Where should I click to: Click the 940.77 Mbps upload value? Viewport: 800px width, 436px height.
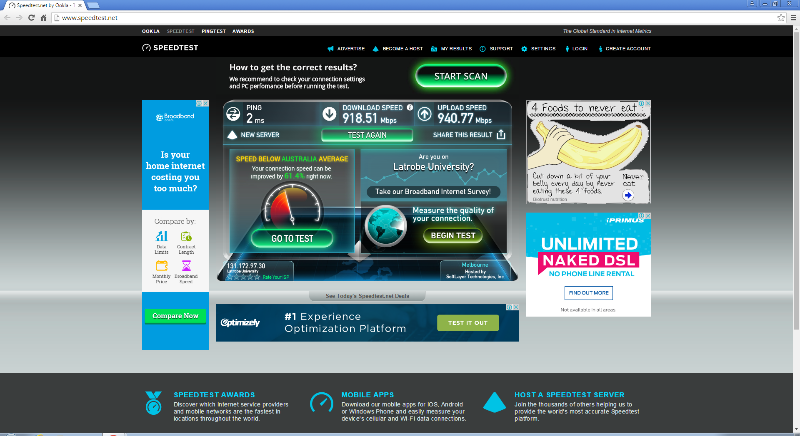464,118
